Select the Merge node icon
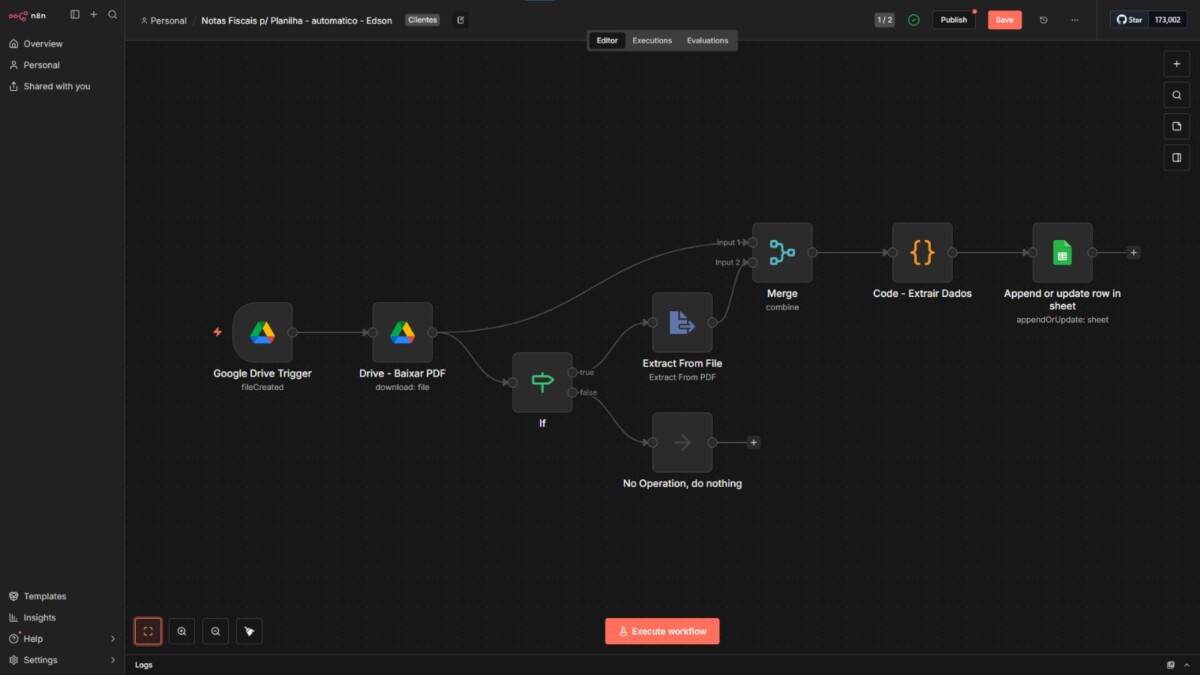1200x675 pixels. (x=782, y=253)
